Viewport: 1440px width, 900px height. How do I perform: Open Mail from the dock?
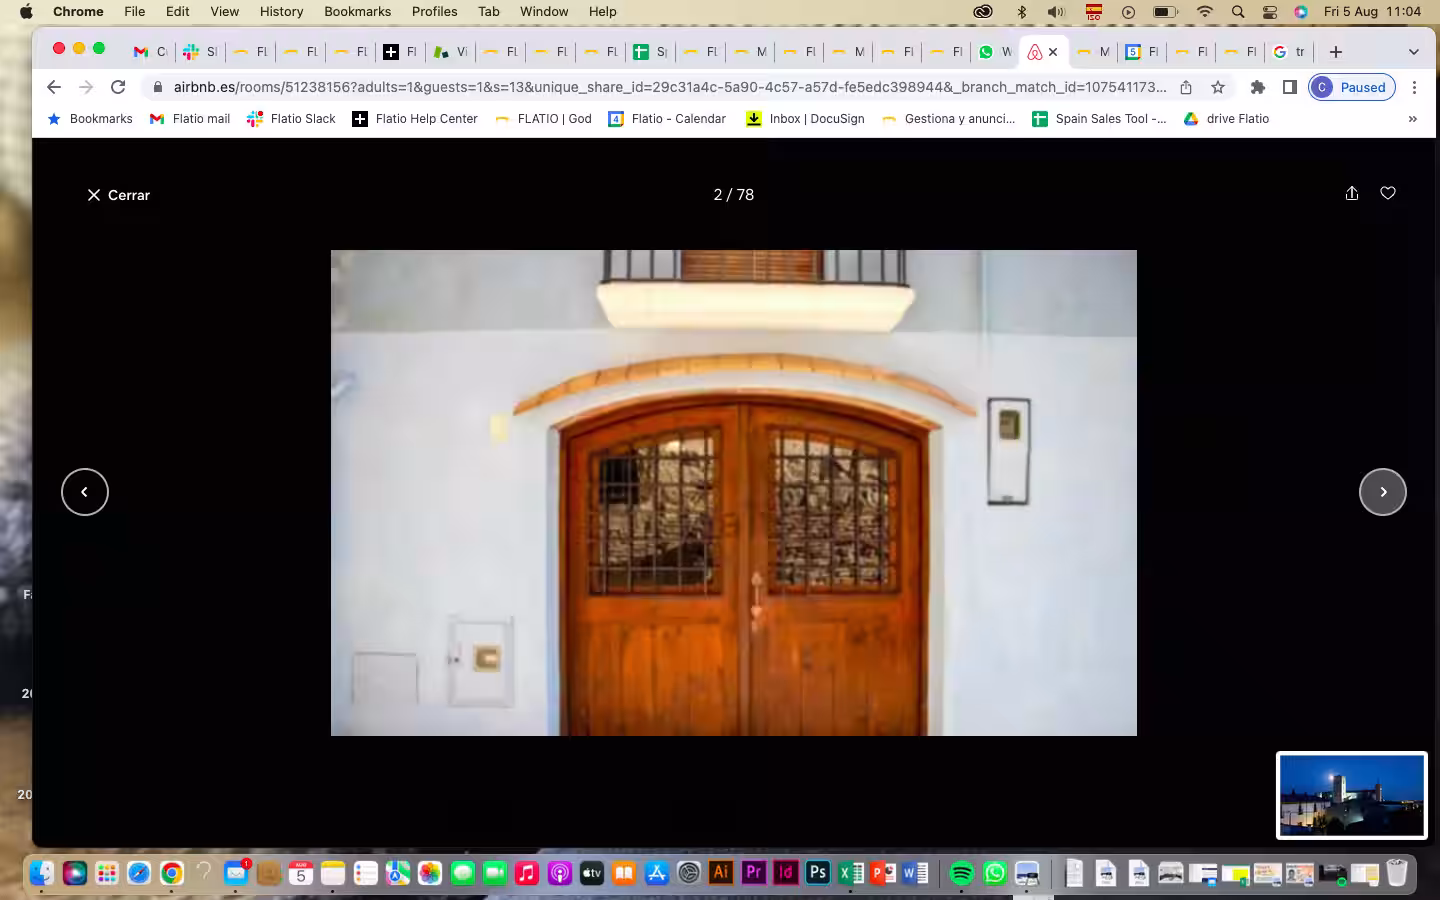pyautogui.click(x=236, y=873)
